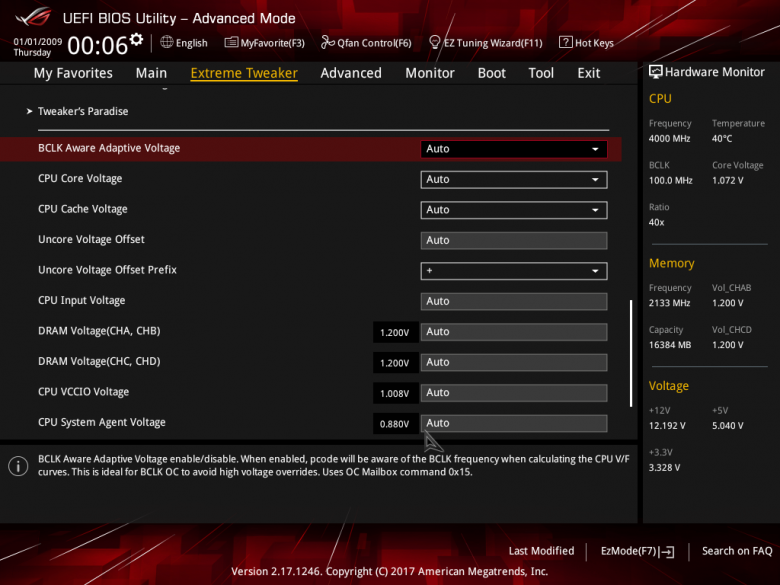Click the CPU Input Voltage field

514,301
